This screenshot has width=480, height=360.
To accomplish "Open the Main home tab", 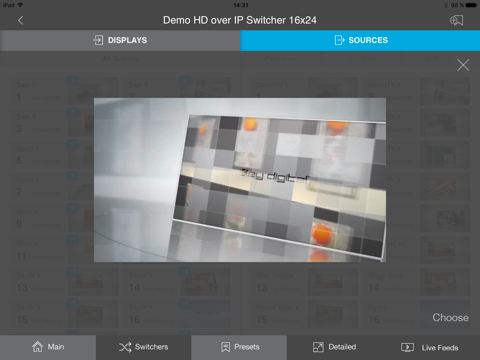I will (48, 347).
